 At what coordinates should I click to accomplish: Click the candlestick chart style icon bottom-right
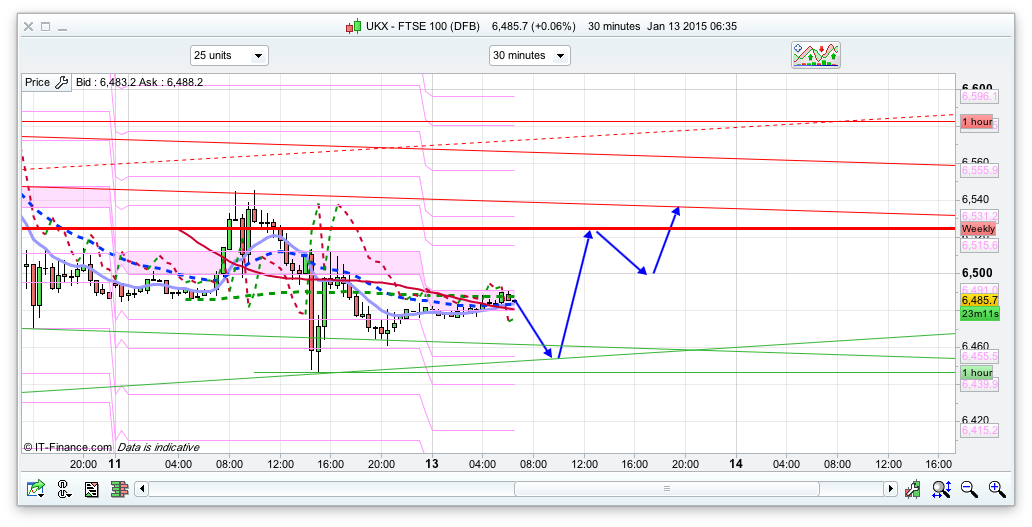coord(913,489)
